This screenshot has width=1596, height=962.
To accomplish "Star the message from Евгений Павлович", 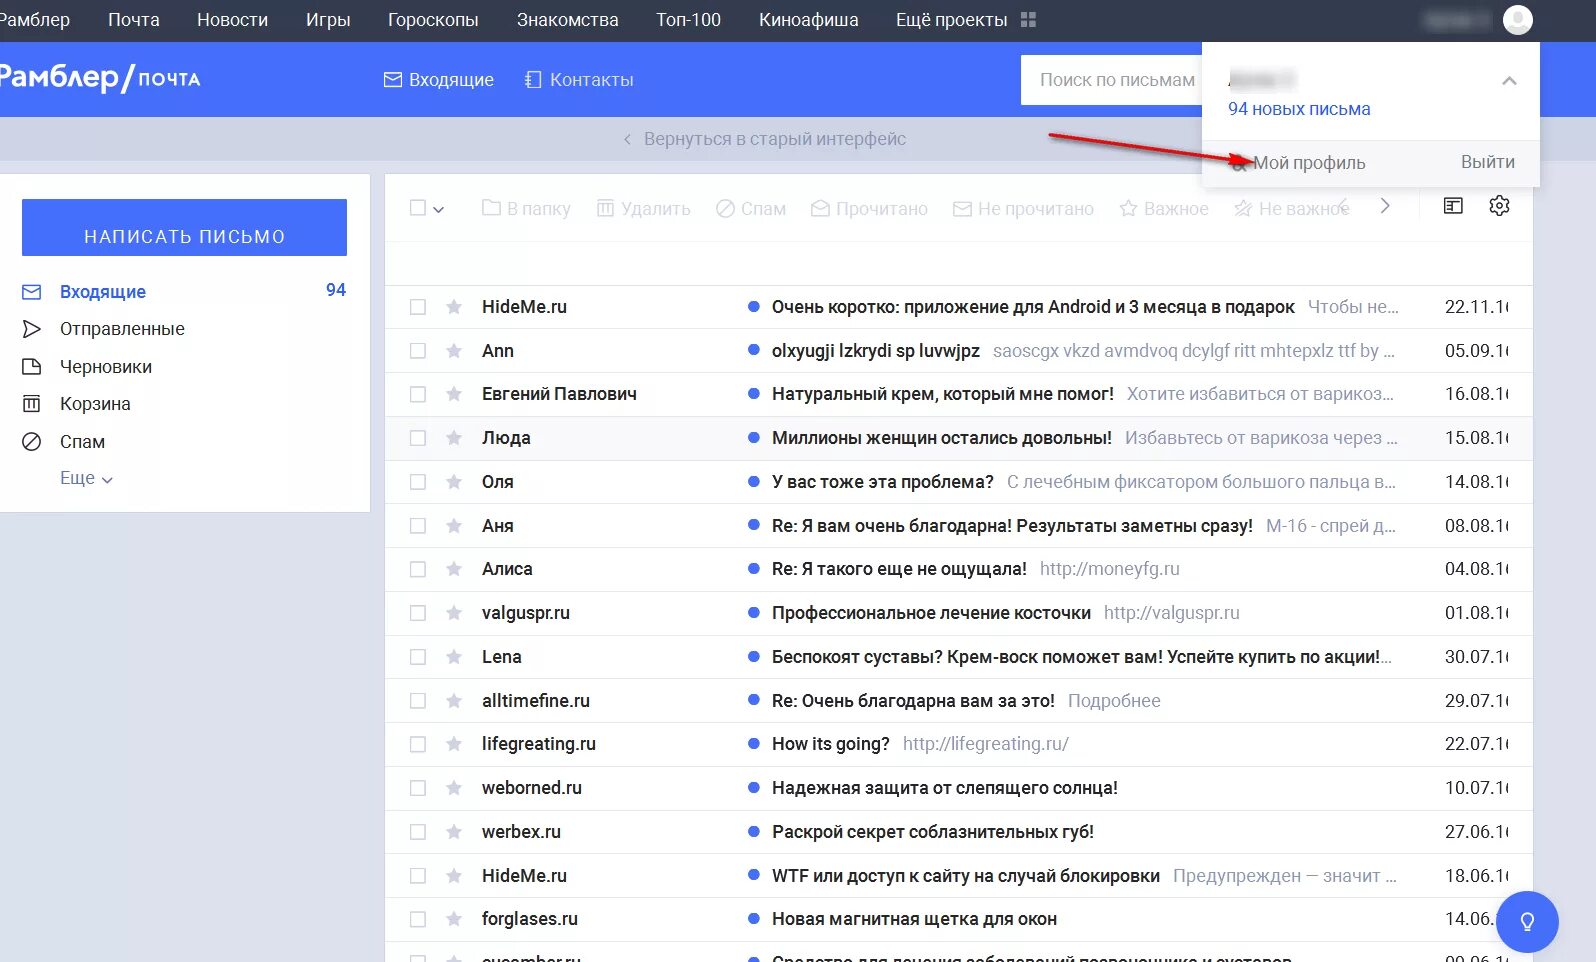I will pos(454,394).
